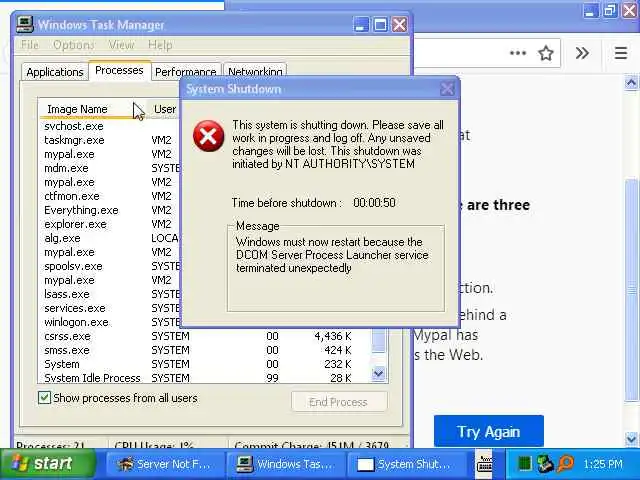Click the keyboard icon on the taskbar

pyautogui.click(x=484, y=464)
